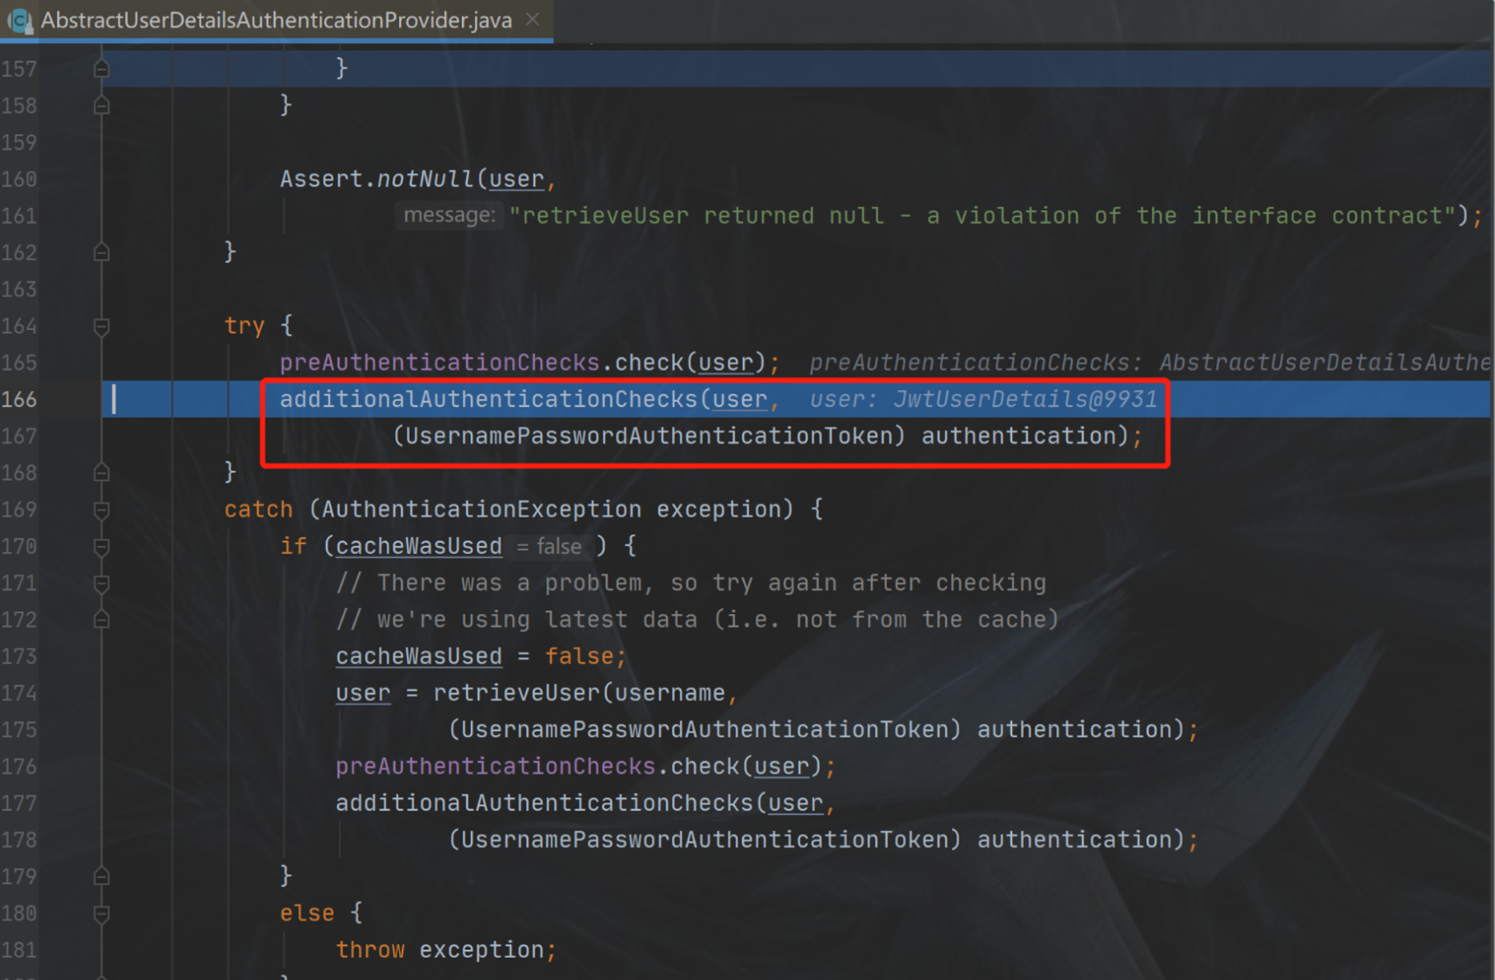Click the fold end marker on line 179
This screenshot has height=980, width=1495.
point(101,877)
